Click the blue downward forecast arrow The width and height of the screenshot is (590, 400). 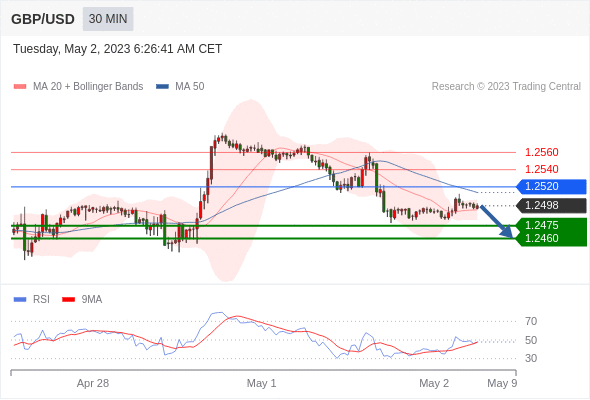497,221
